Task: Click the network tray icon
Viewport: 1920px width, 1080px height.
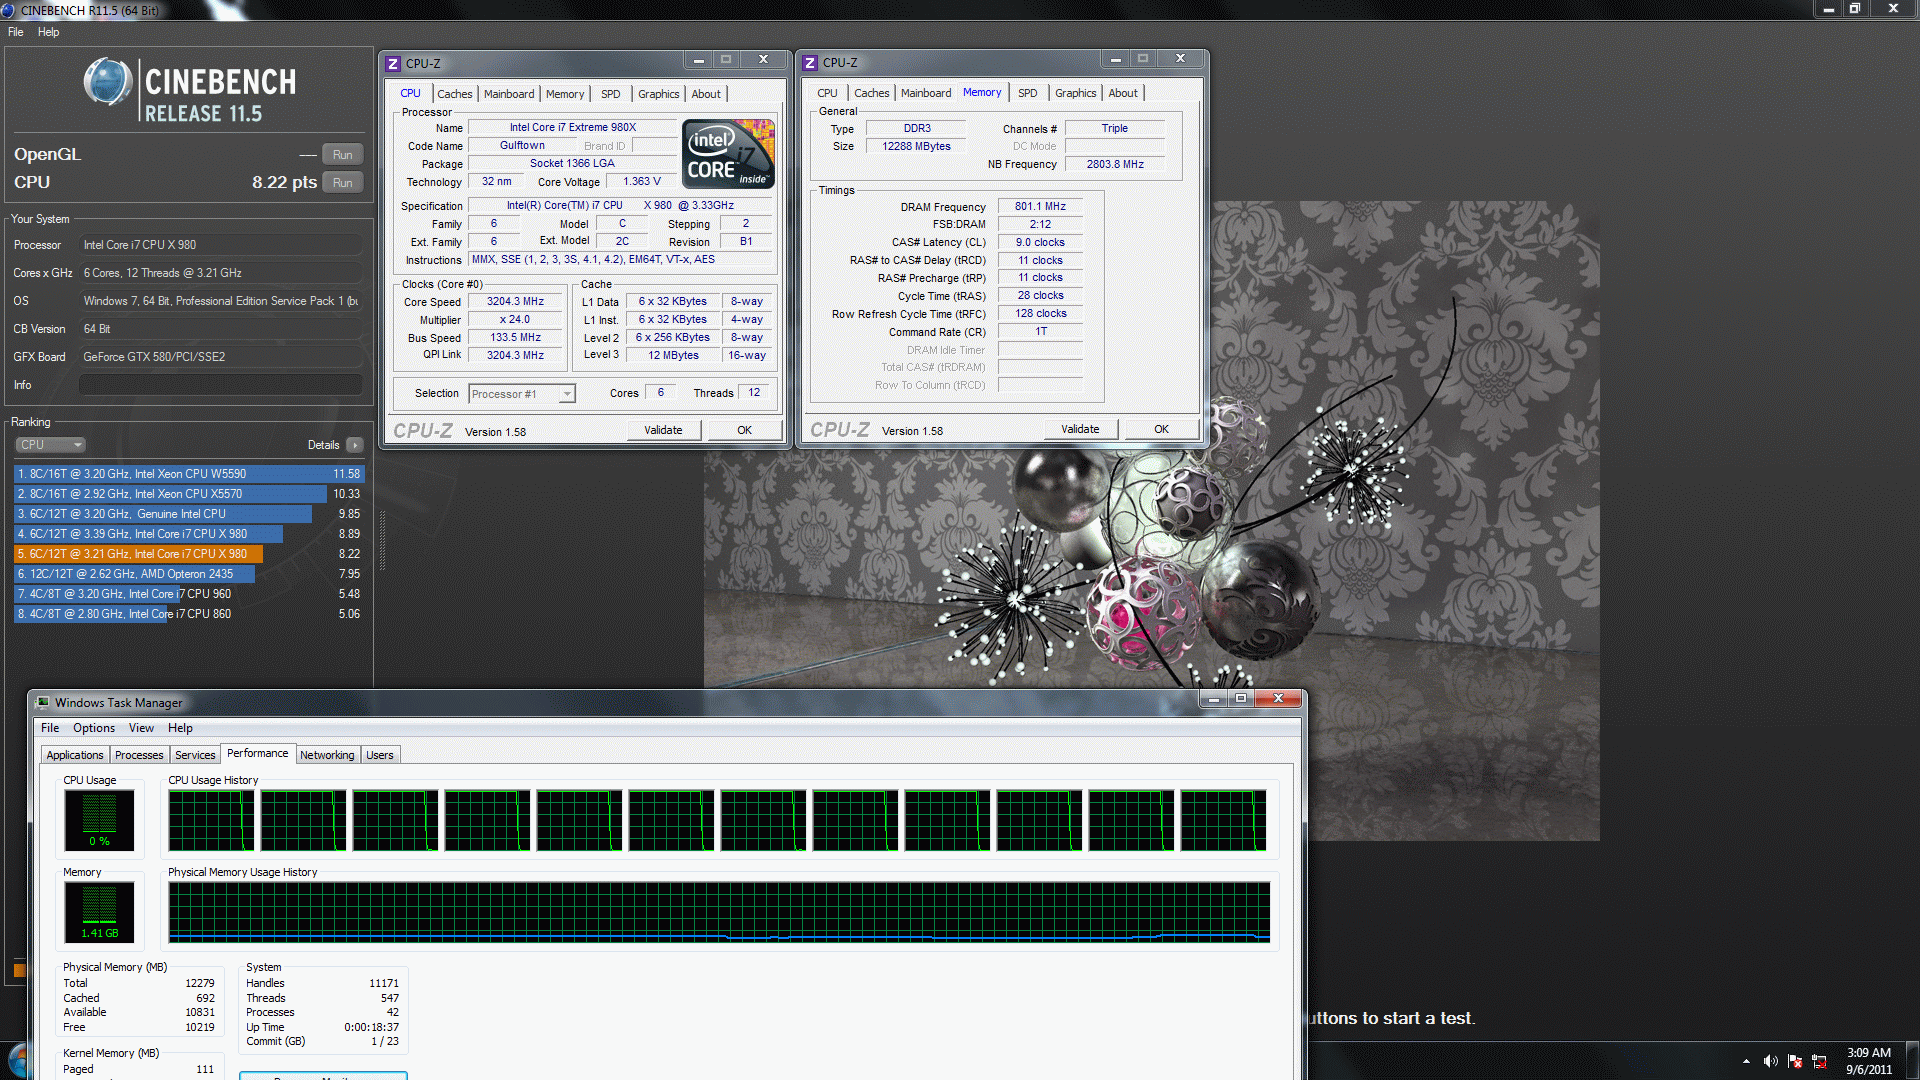Action: [x=1819, y=1061]
